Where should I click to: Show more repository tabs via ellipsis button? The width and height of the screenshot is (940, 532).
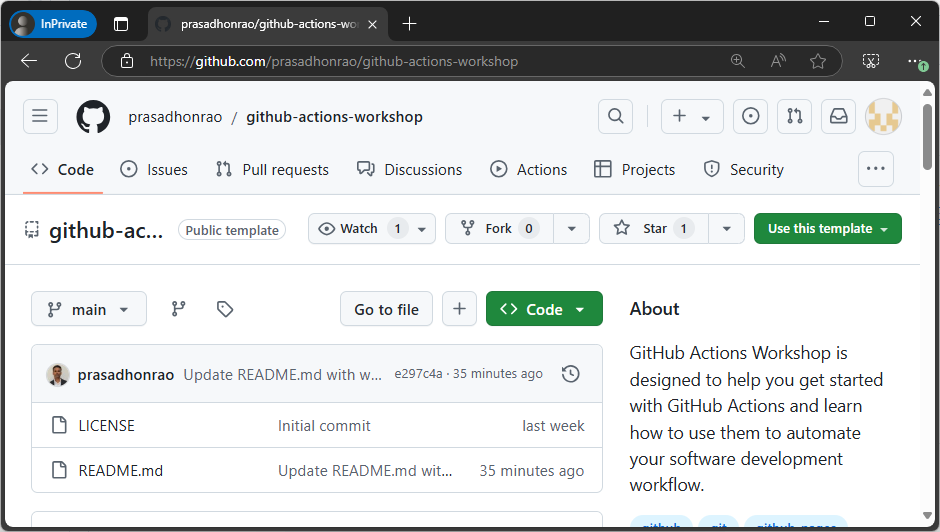point(875,169)
